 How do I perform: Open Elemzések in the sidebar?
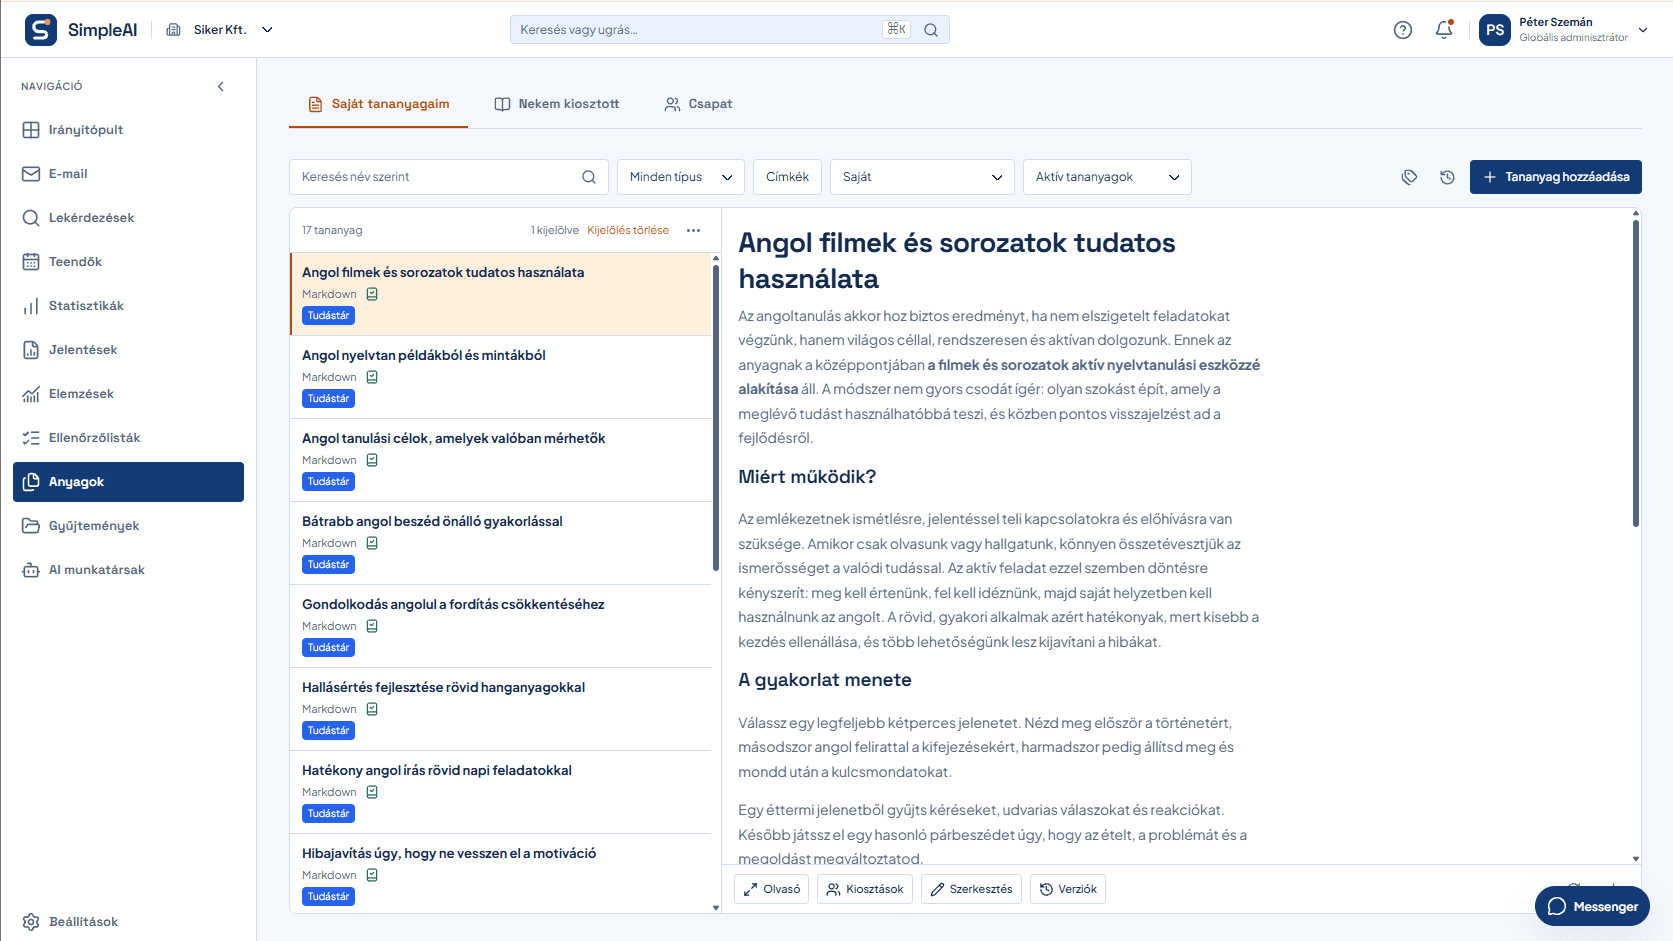(x=128, y=394)
